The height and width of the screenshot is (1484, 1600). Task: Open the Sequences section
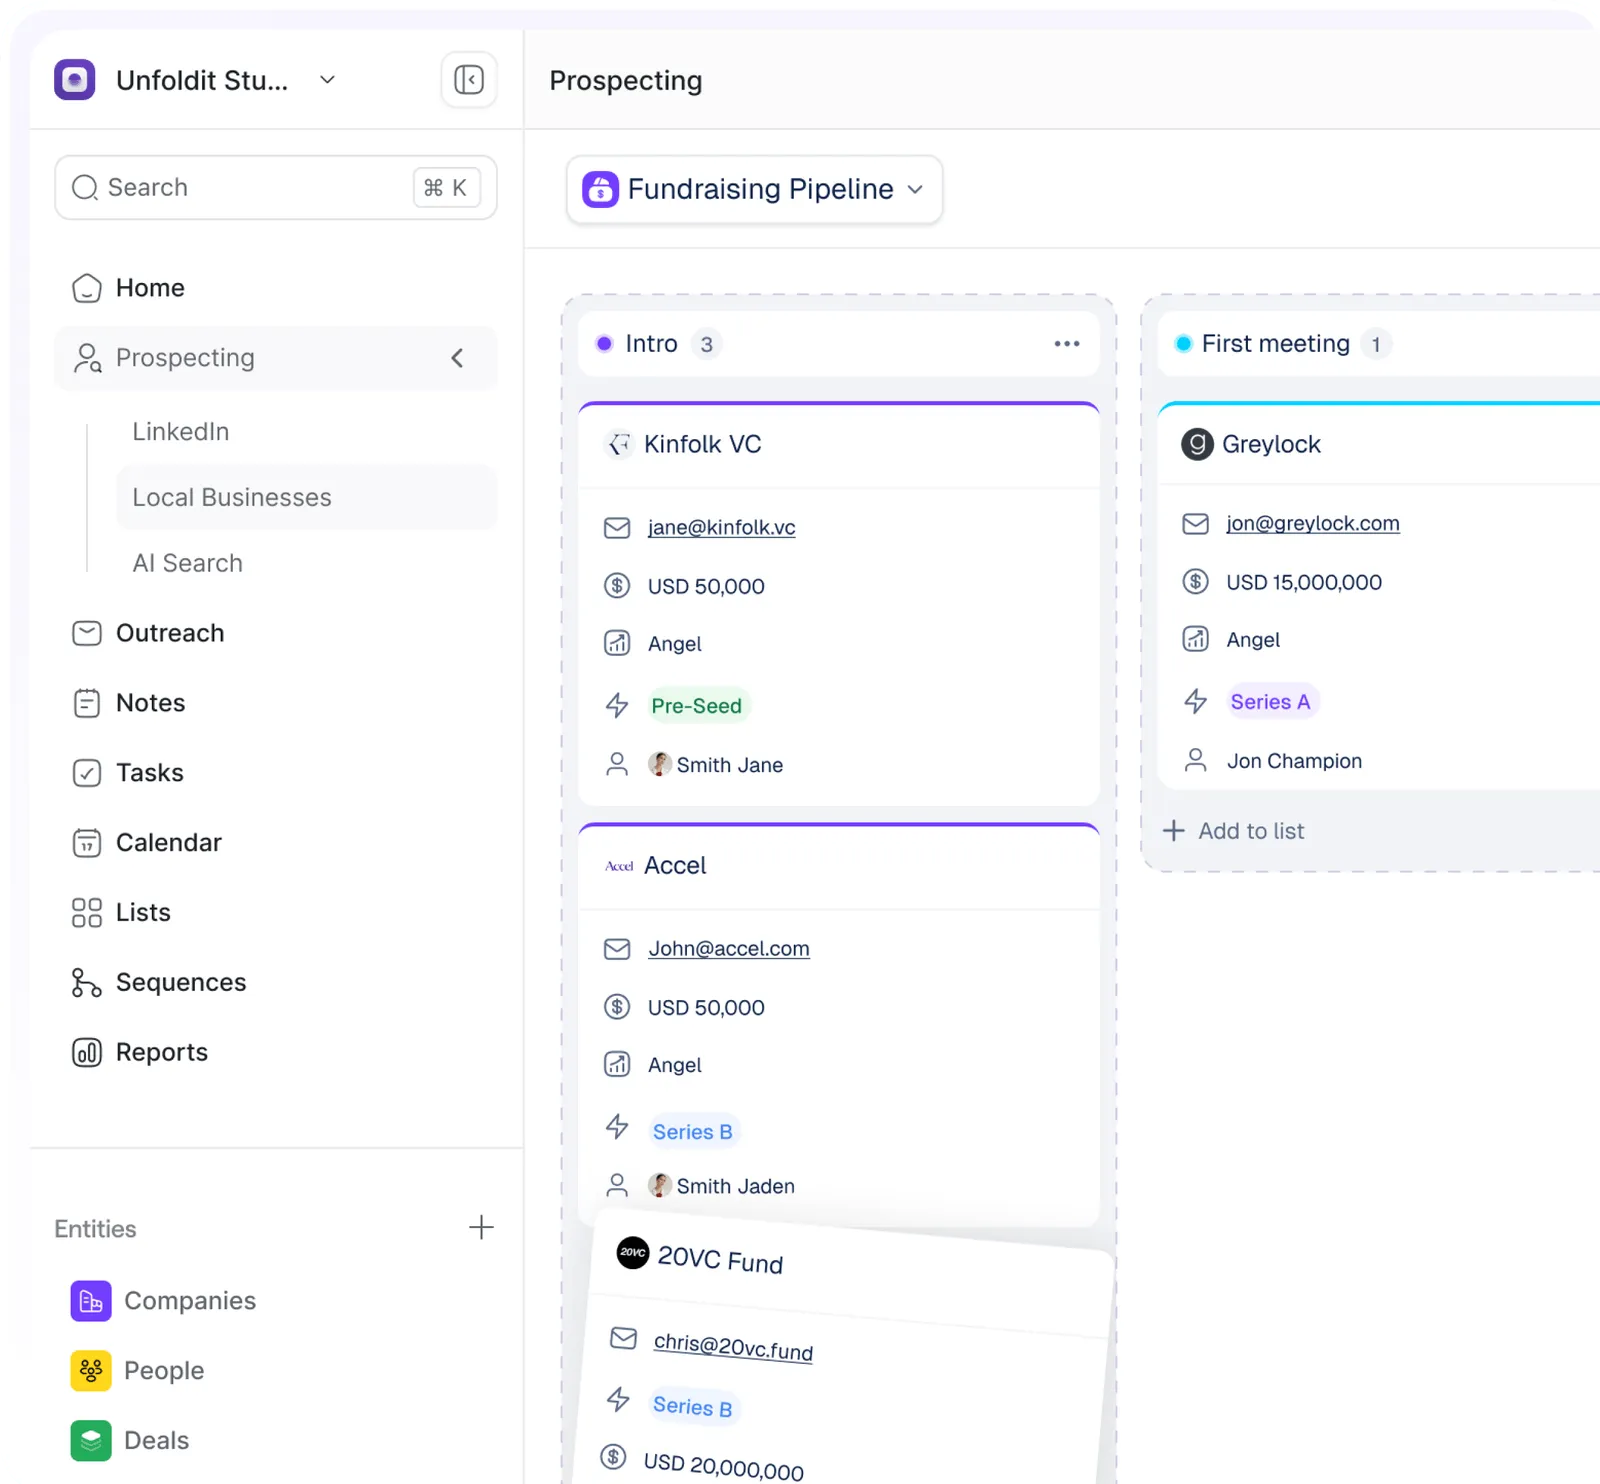tap(181, 983)
